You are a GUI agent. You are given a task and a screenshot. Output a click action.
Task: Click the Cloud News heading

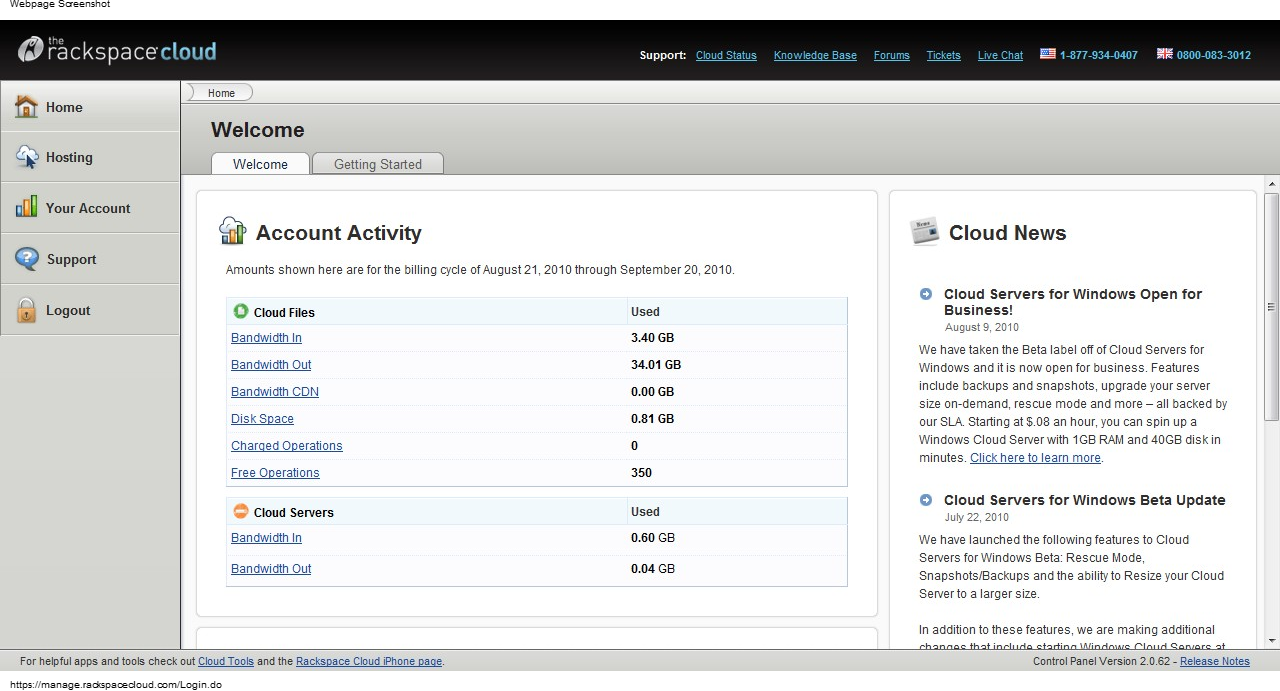pyautogui.click(x=1007, y=233)
